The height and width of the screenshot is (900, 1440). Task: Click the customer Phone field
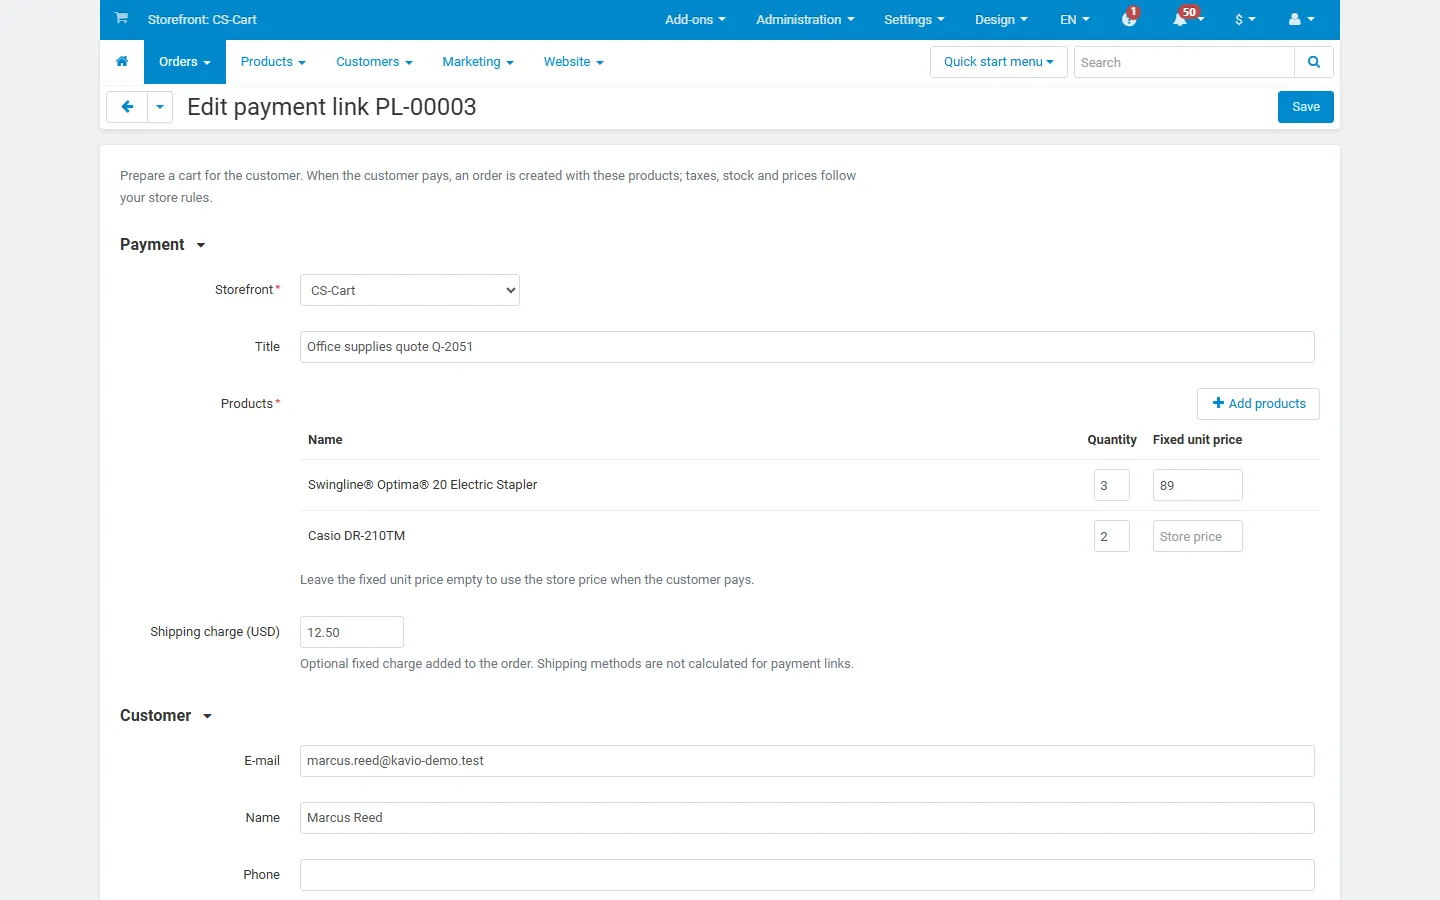point(807,875)
